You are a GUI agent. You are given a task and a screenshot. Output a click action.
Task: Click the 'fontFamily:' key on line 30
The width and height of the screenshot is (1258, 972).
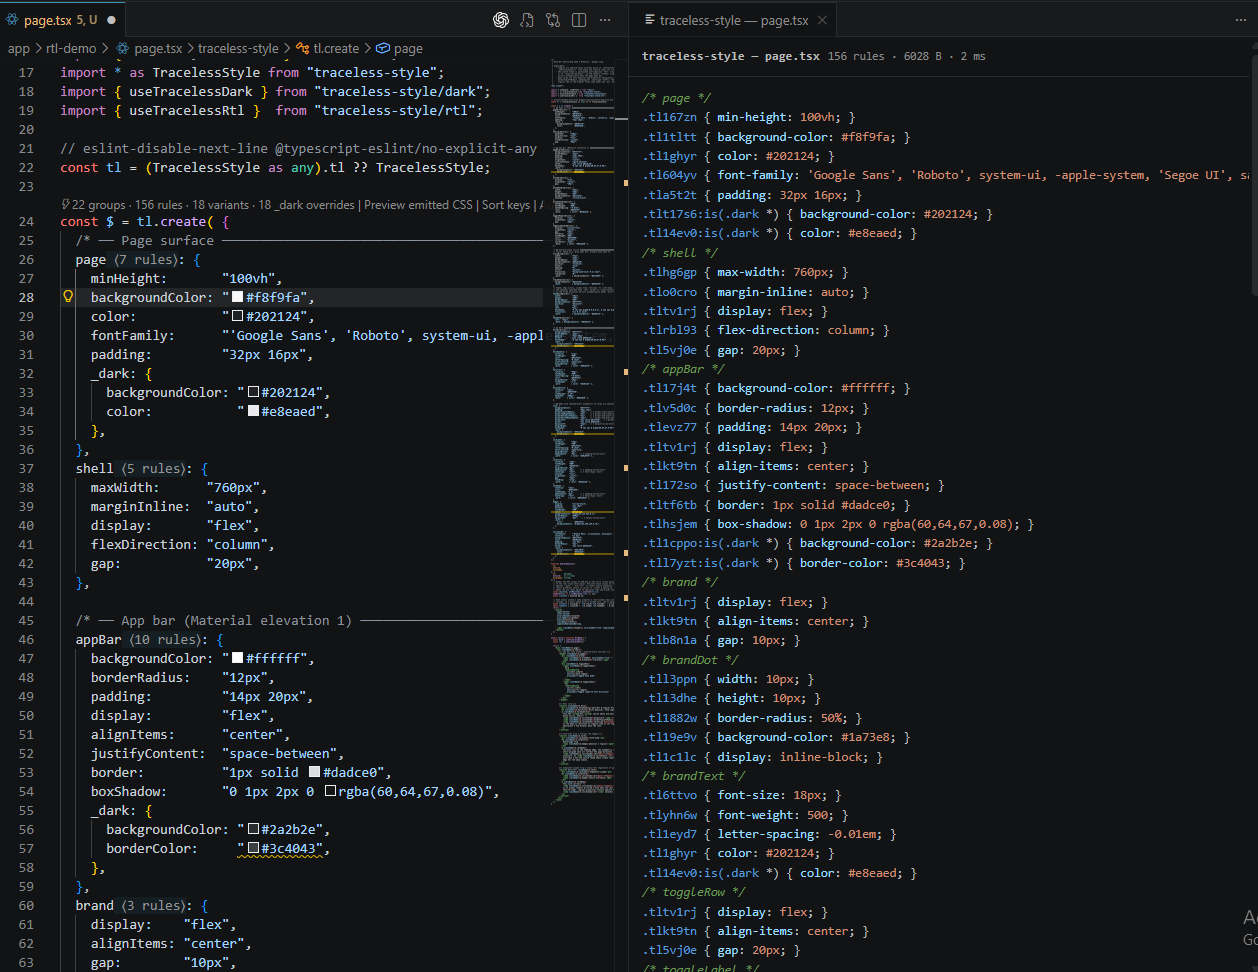(x=133, y=335)
